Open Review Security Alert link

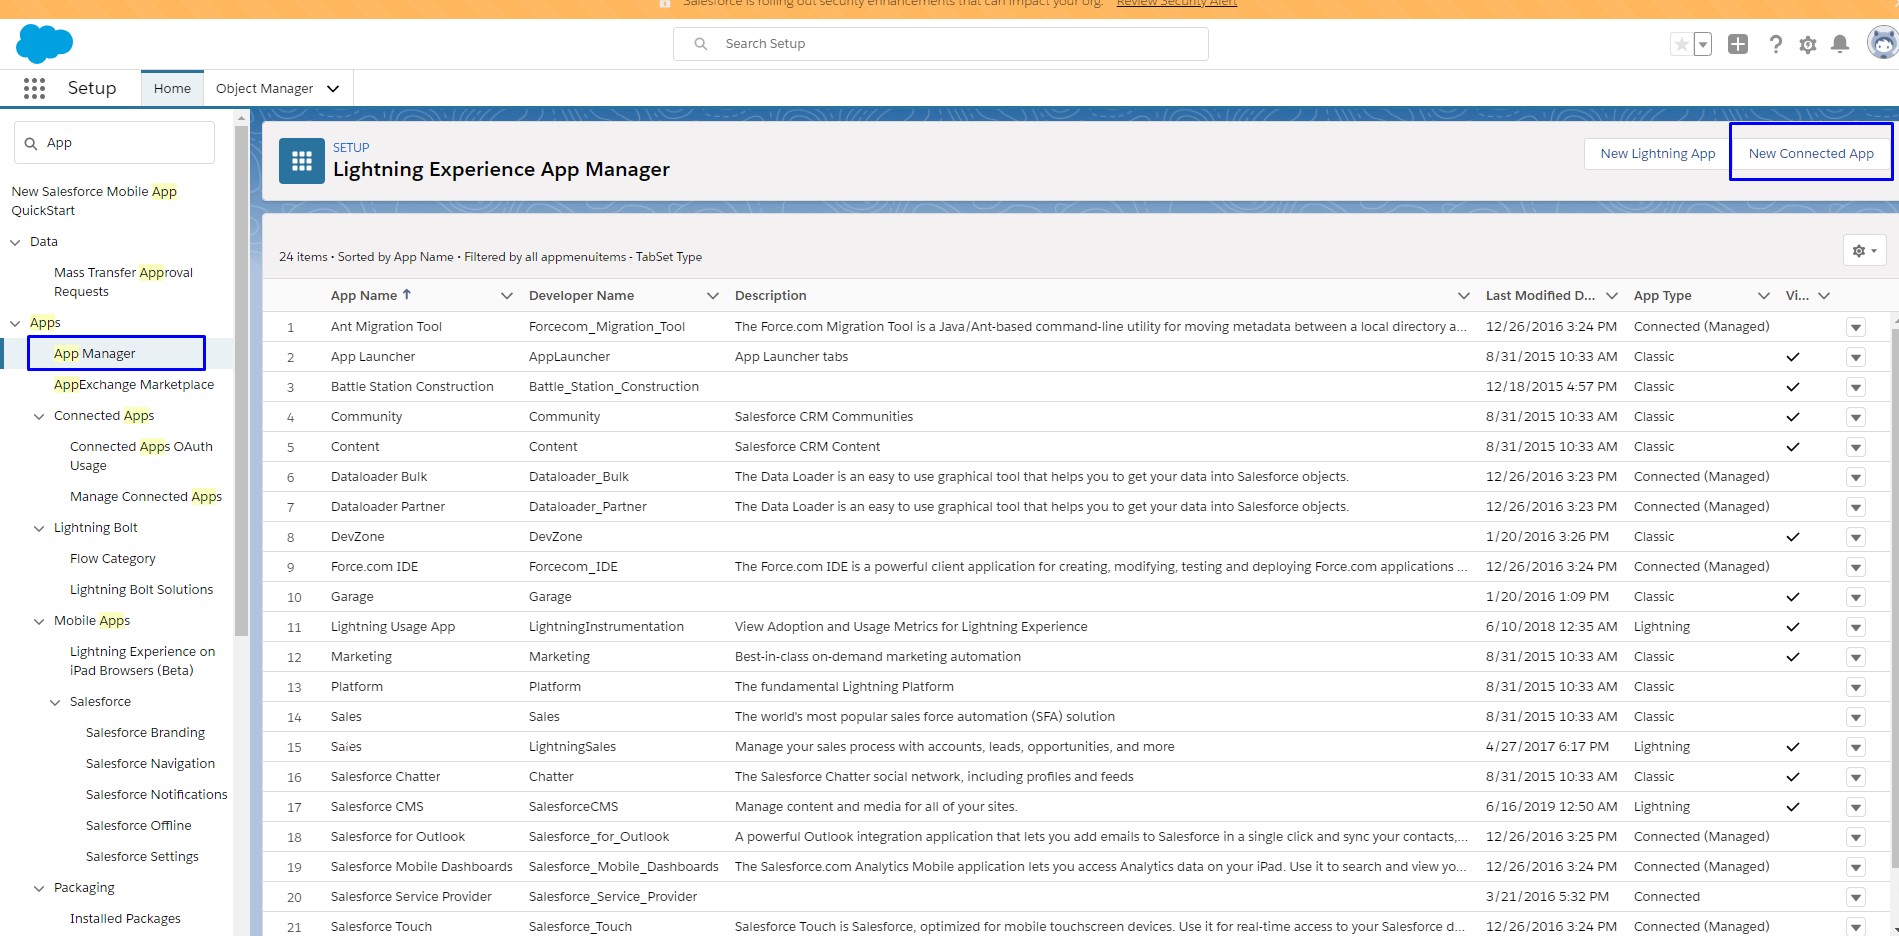(x=1176, y=4)
